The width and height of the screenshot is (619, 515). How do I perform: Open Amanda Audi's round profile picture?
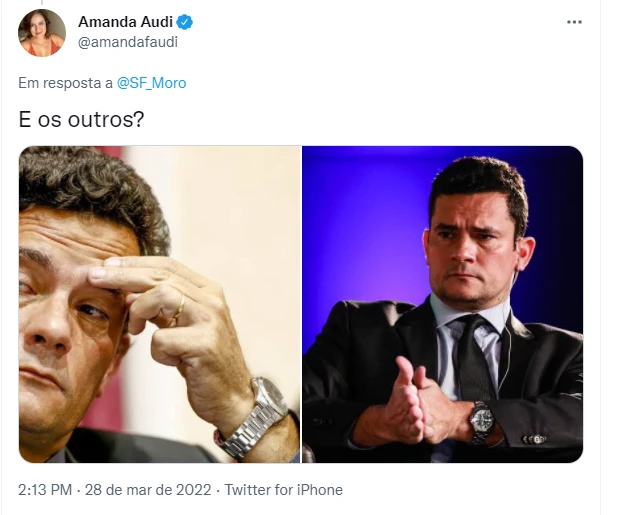42,33
